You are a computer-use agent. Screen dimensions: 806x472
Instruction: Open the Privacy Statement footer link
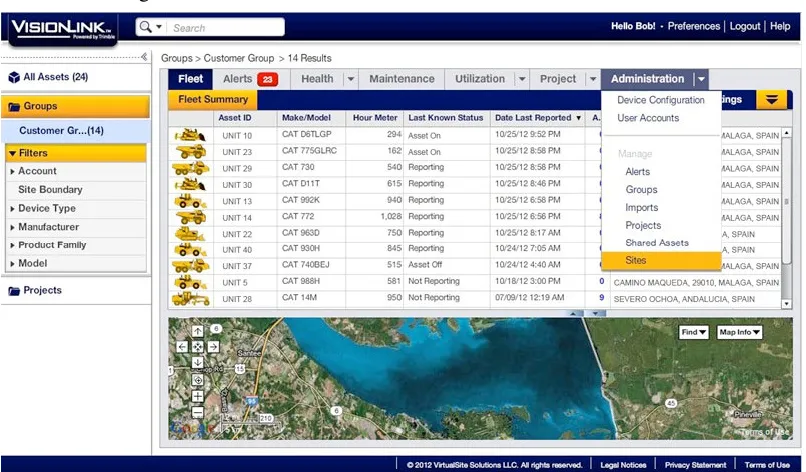point(695,465)
